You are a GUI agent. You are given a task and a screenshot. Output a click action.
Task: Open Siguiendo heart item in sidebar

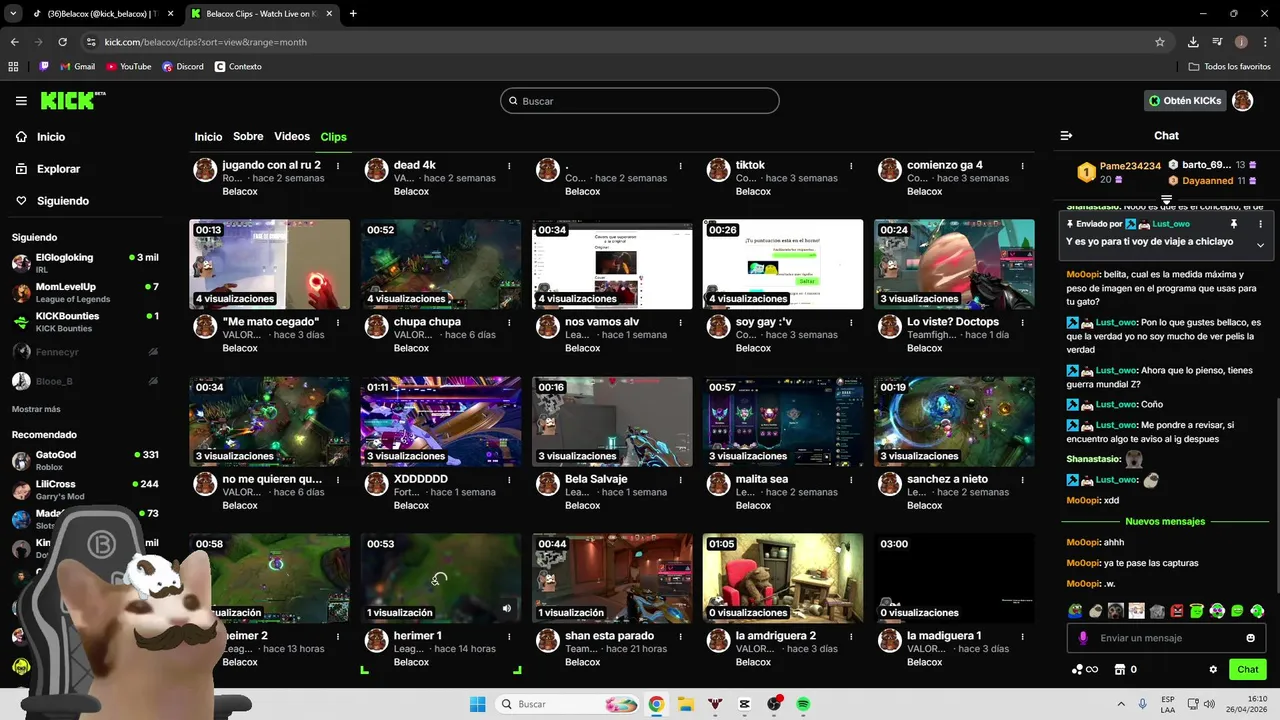pyautogui.click(x=52, y=201)
